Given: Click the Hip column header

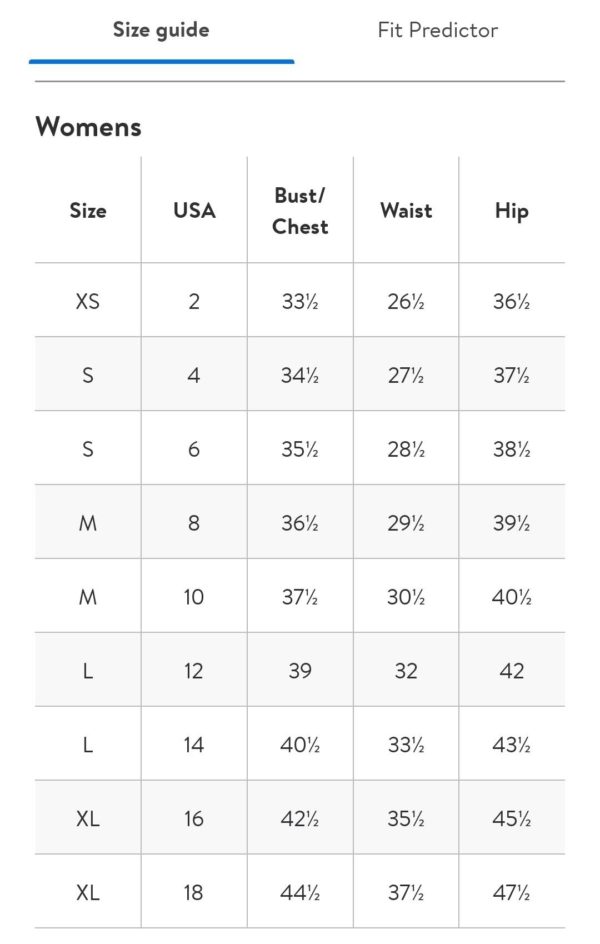Looking at the screenshot, I should pyautogui.click(x=512, y=211).
